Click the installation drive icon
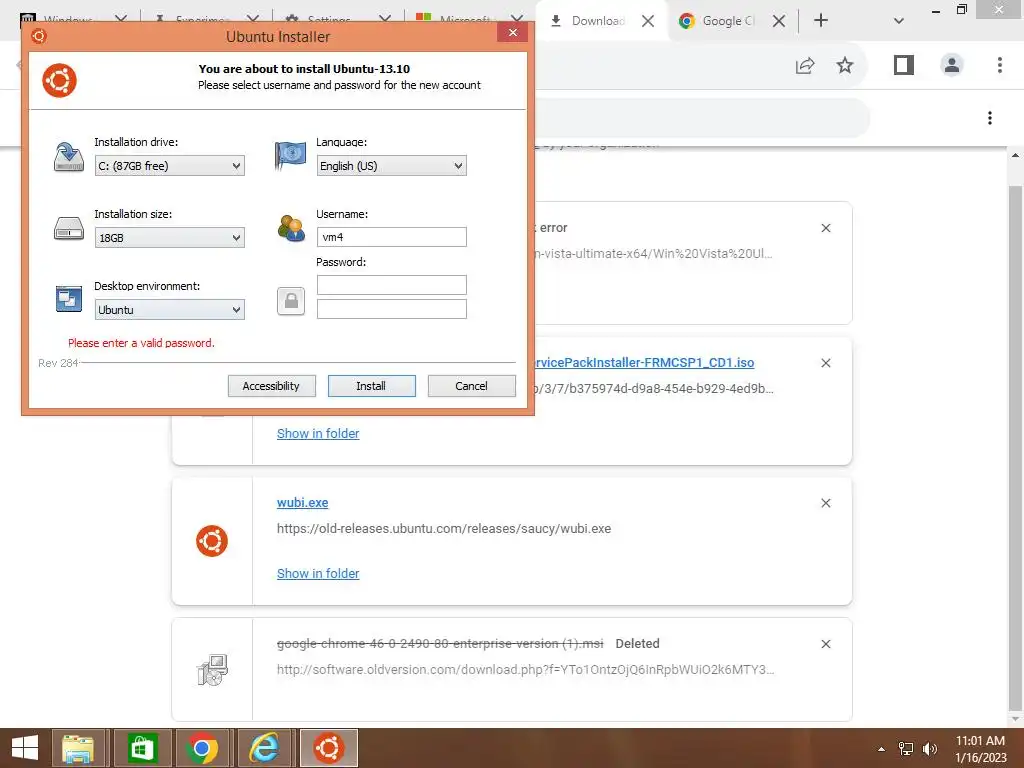 [x=69, y=157]
